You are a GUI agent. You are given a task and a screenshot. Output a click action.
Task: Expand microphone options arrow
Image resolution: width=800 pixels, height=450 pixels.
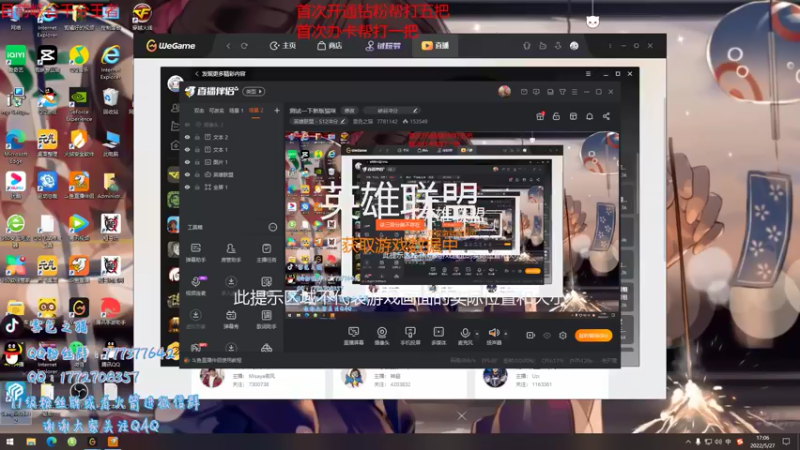pos(477,334)
